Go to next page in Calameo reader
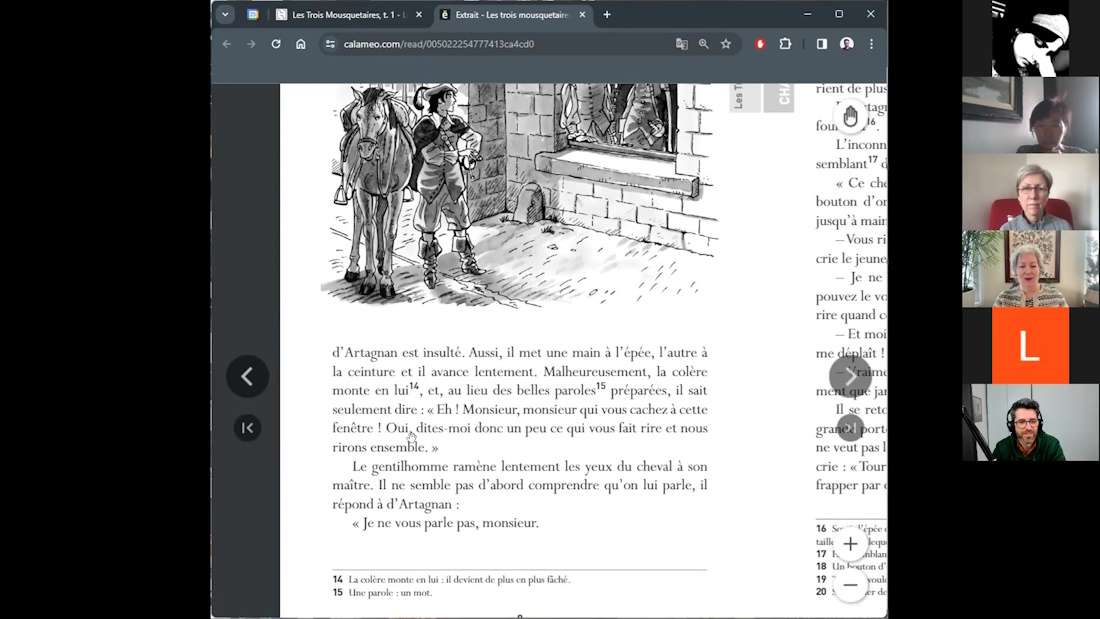The height and width of the screenshot is (619, 1100). [850, 376]
